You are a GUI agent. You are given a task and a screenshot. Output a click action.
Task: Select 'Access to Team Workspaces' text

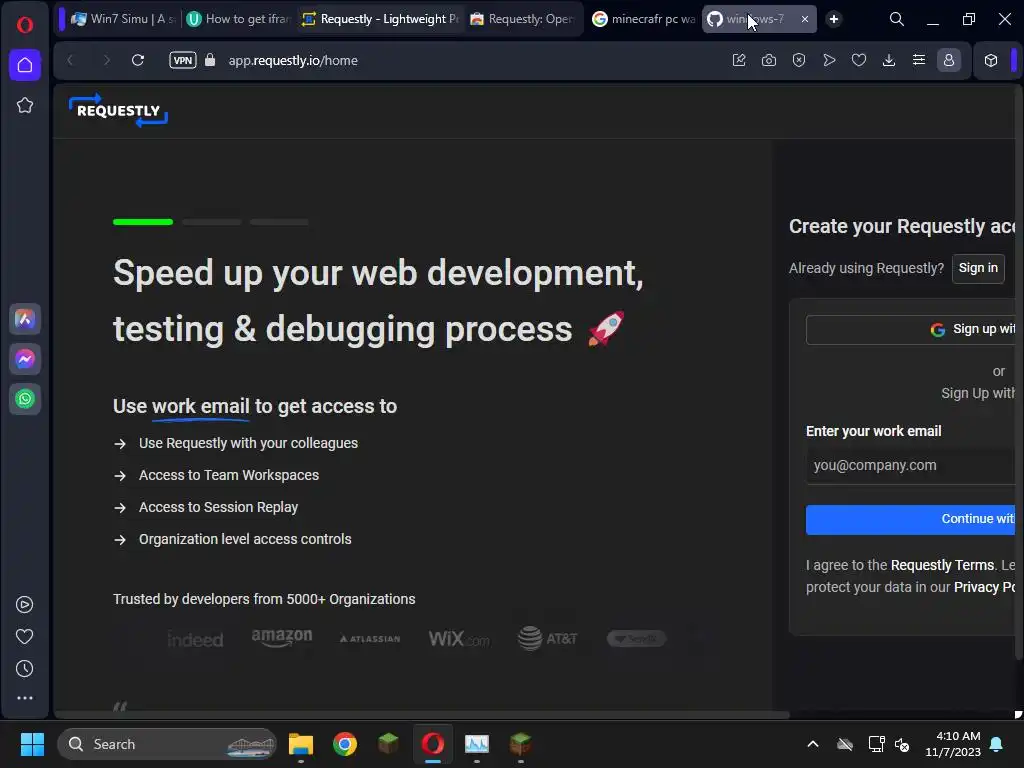229,475
